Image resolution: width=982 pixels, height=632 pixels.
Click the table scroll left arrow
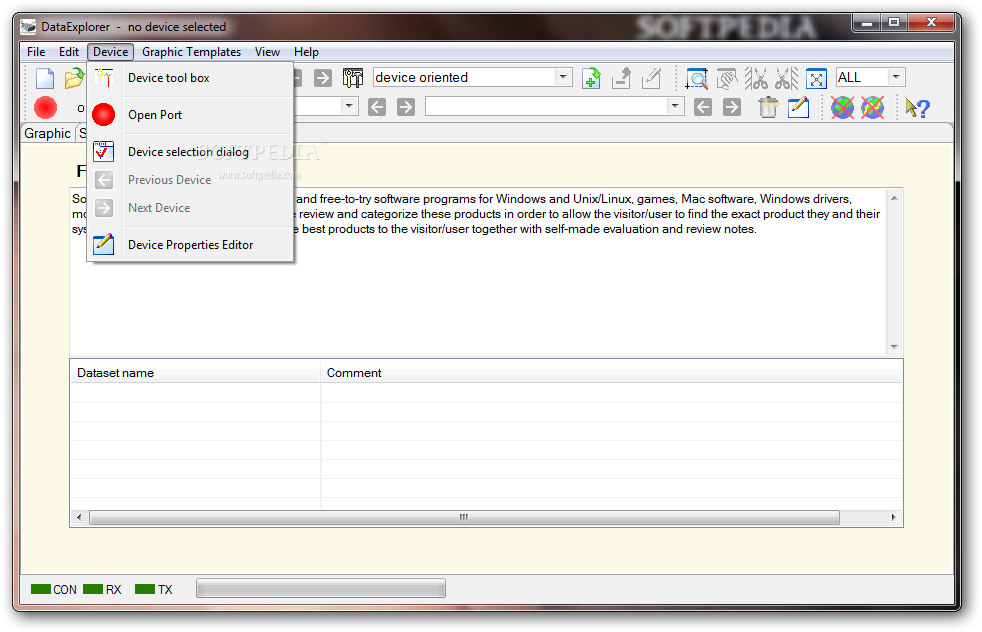point(79,517)
